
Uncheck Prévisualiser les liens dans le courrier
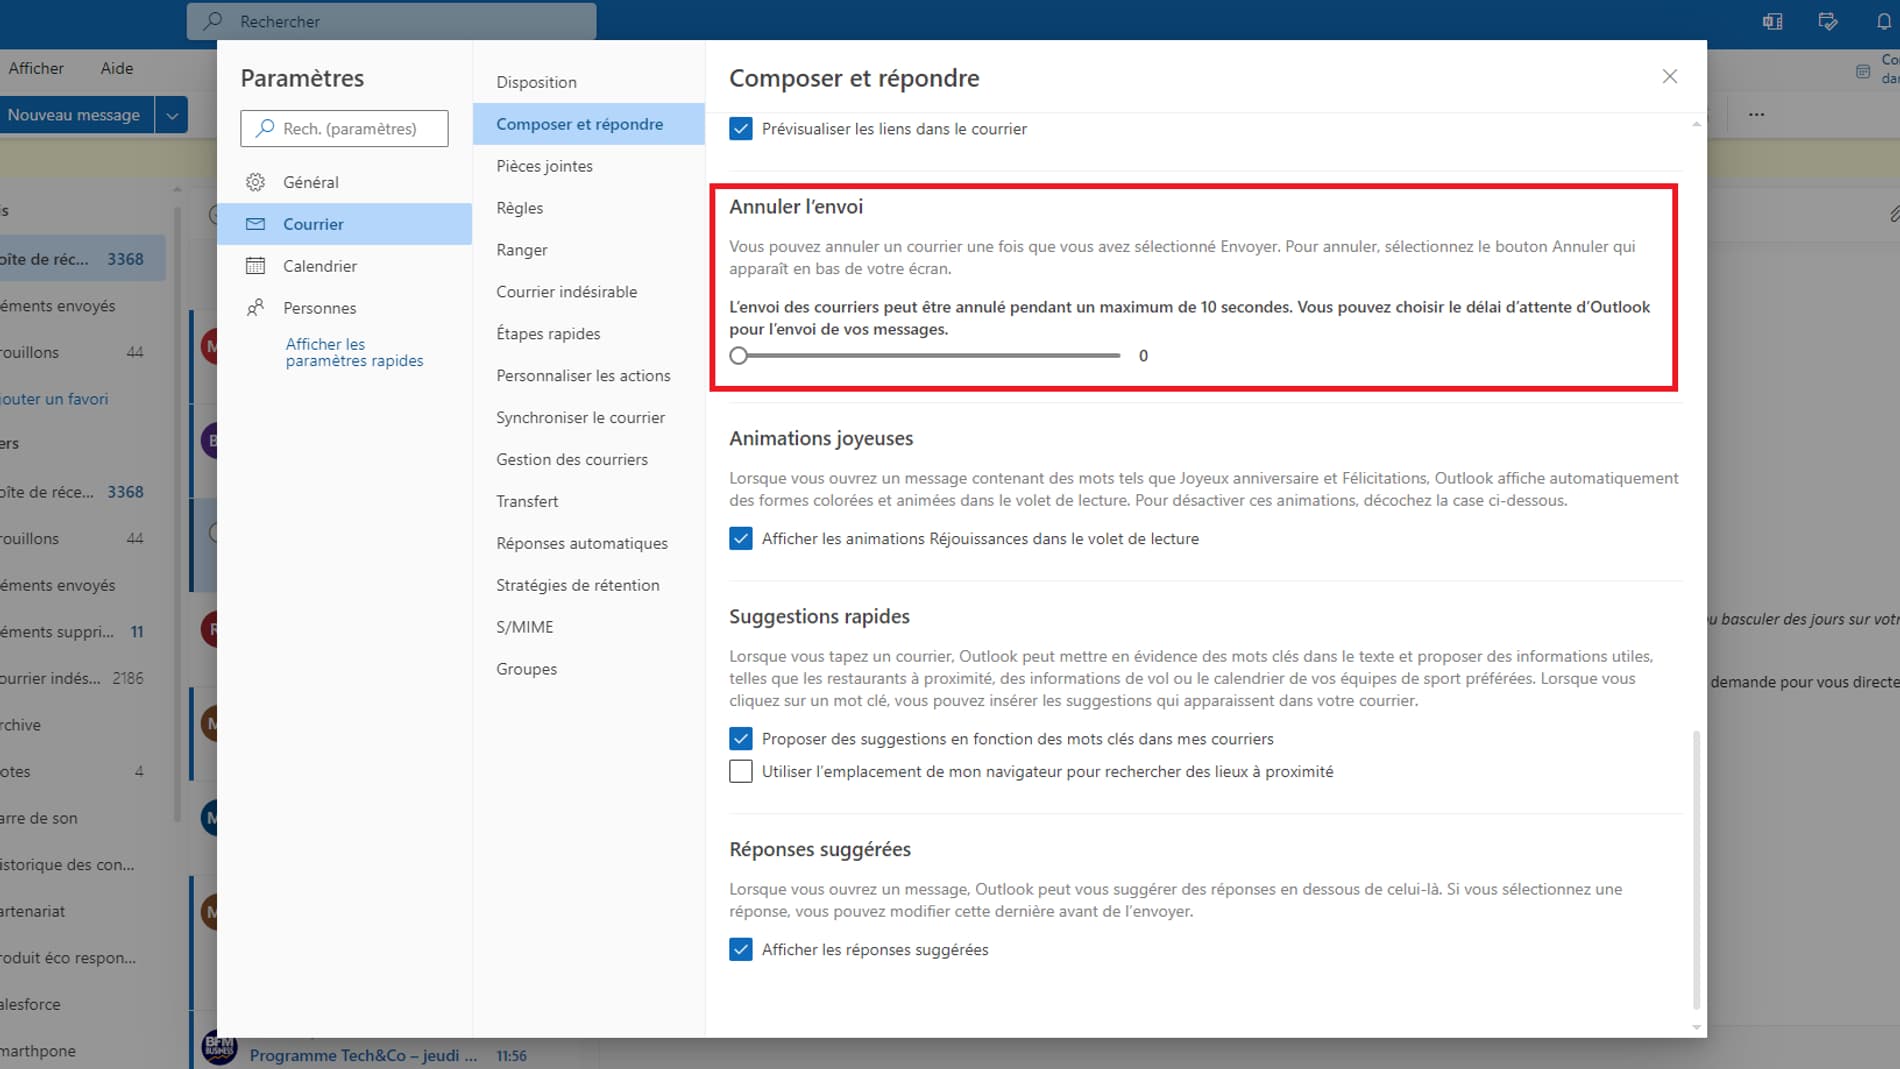point(741,129)
